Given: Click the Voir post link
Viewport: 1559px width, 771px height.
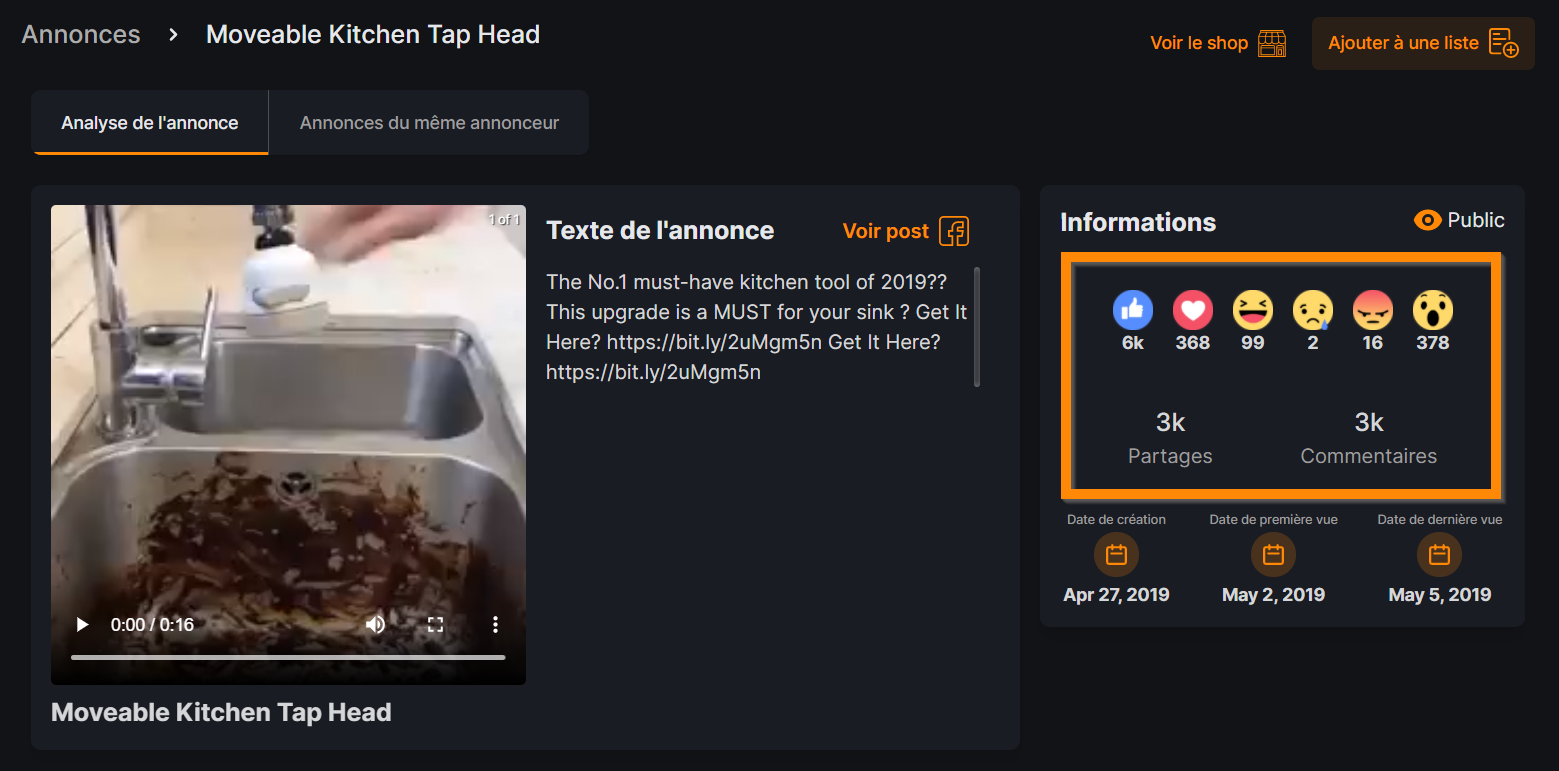Looking at the screenshot, I should (886, 231).
